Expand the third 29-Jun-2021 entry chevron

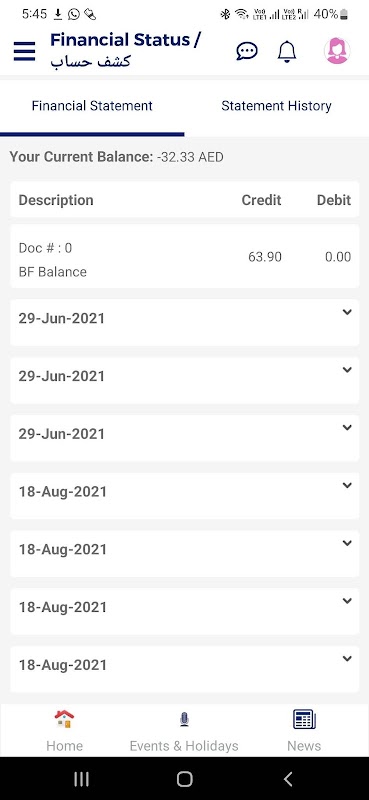click(x=347, y=428)
